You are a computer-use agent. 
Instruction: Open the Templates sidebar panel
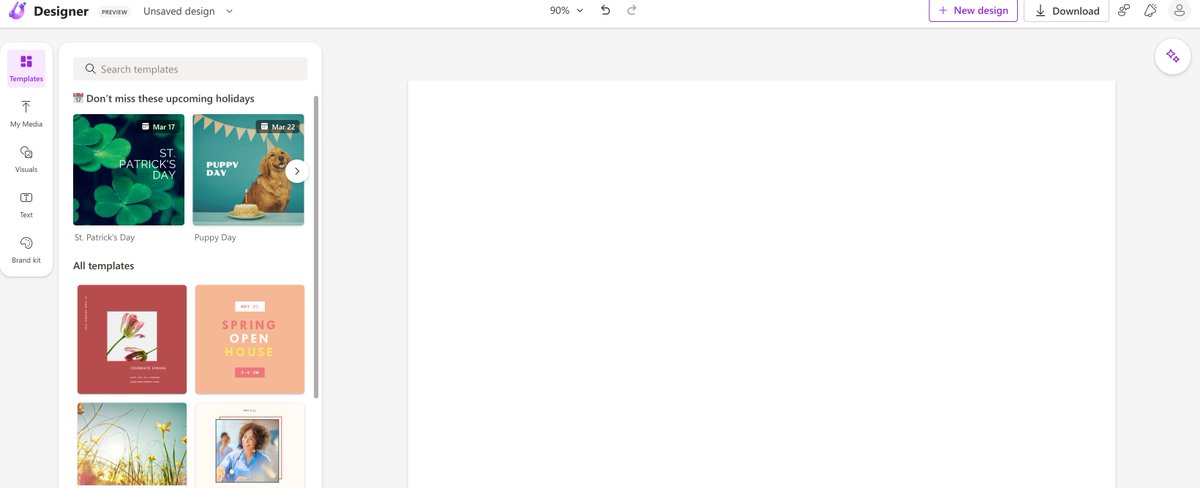point(26,68)
